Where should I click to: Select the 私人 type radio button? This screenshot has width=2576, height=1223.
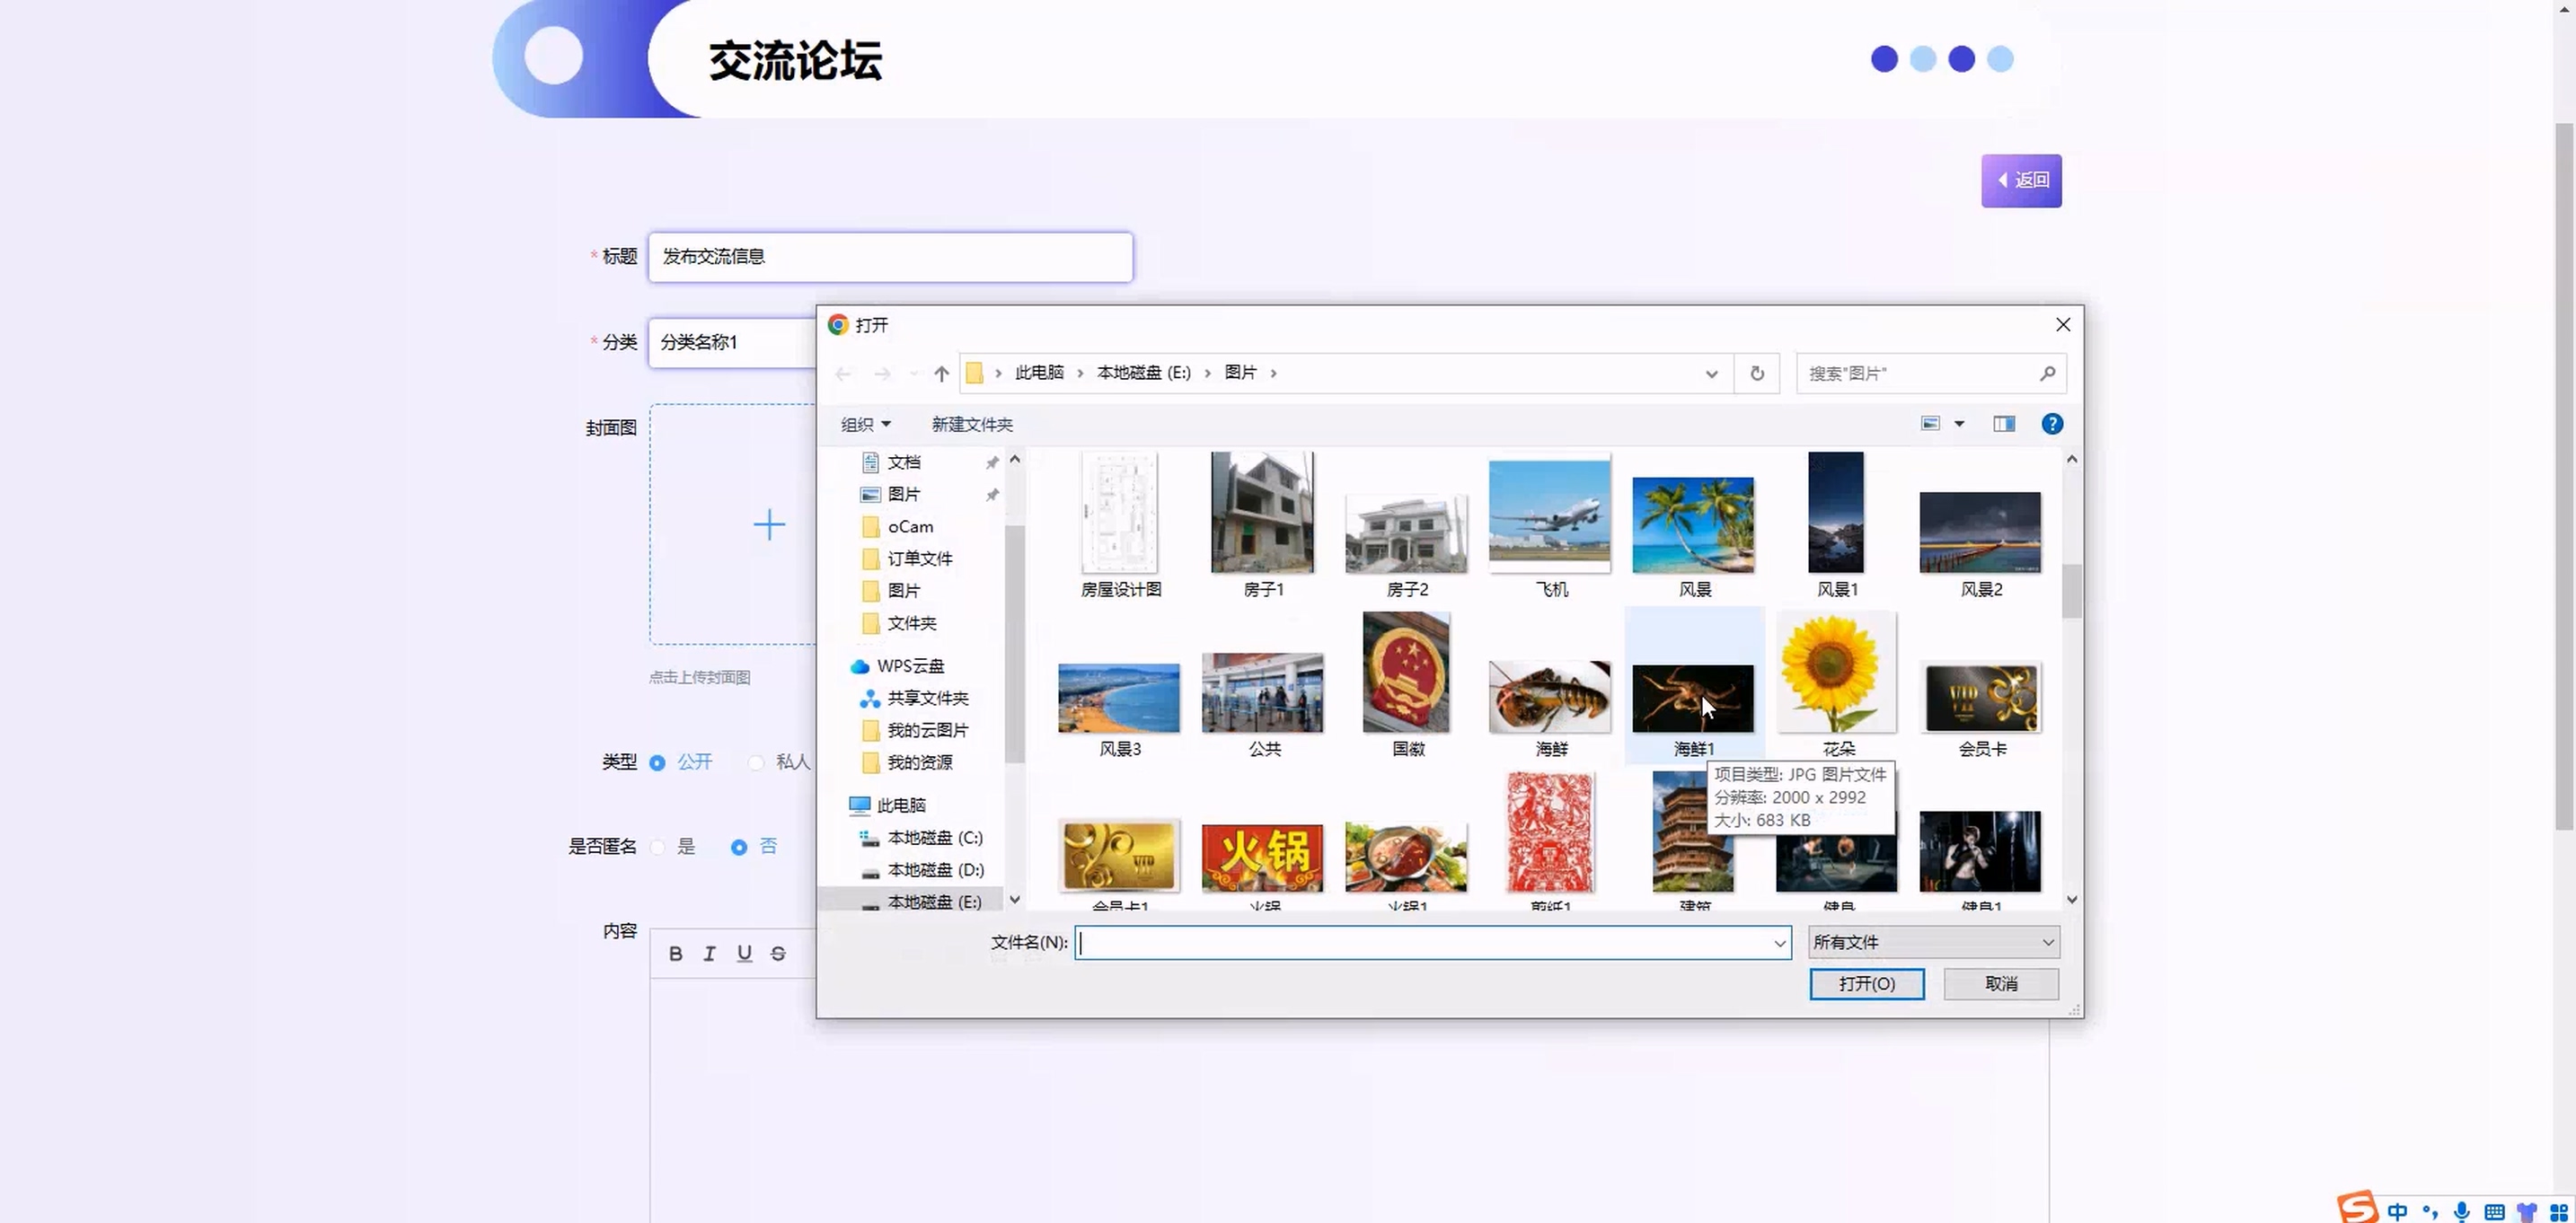[x=757, y=762]
